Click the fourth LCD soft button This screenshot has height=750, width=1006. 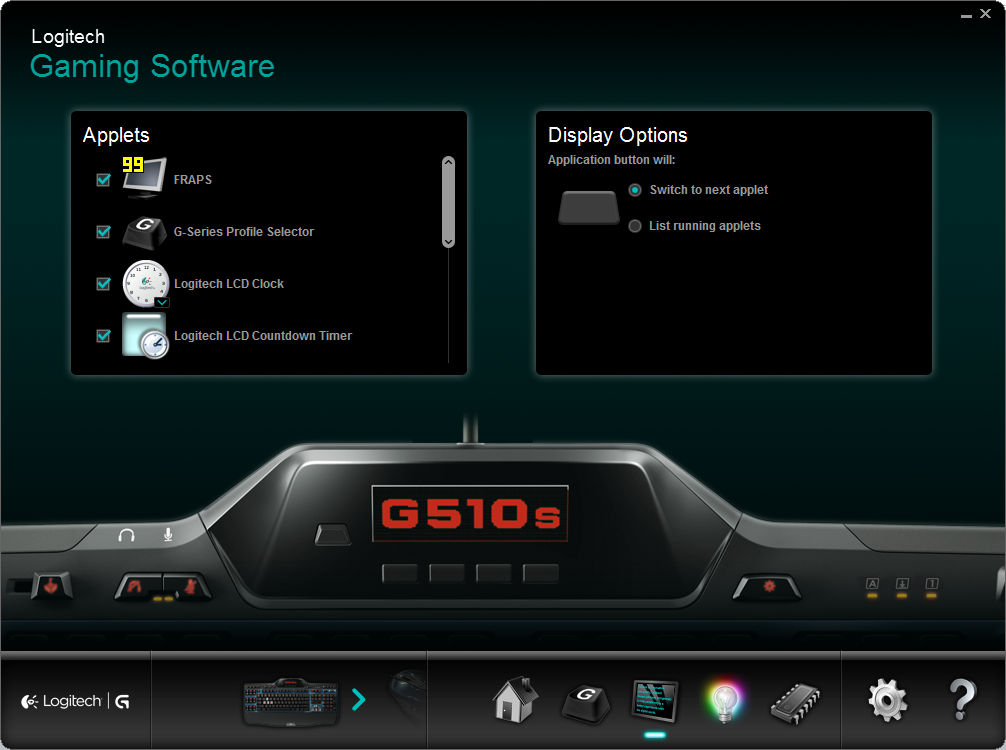(x=540, y=573)
